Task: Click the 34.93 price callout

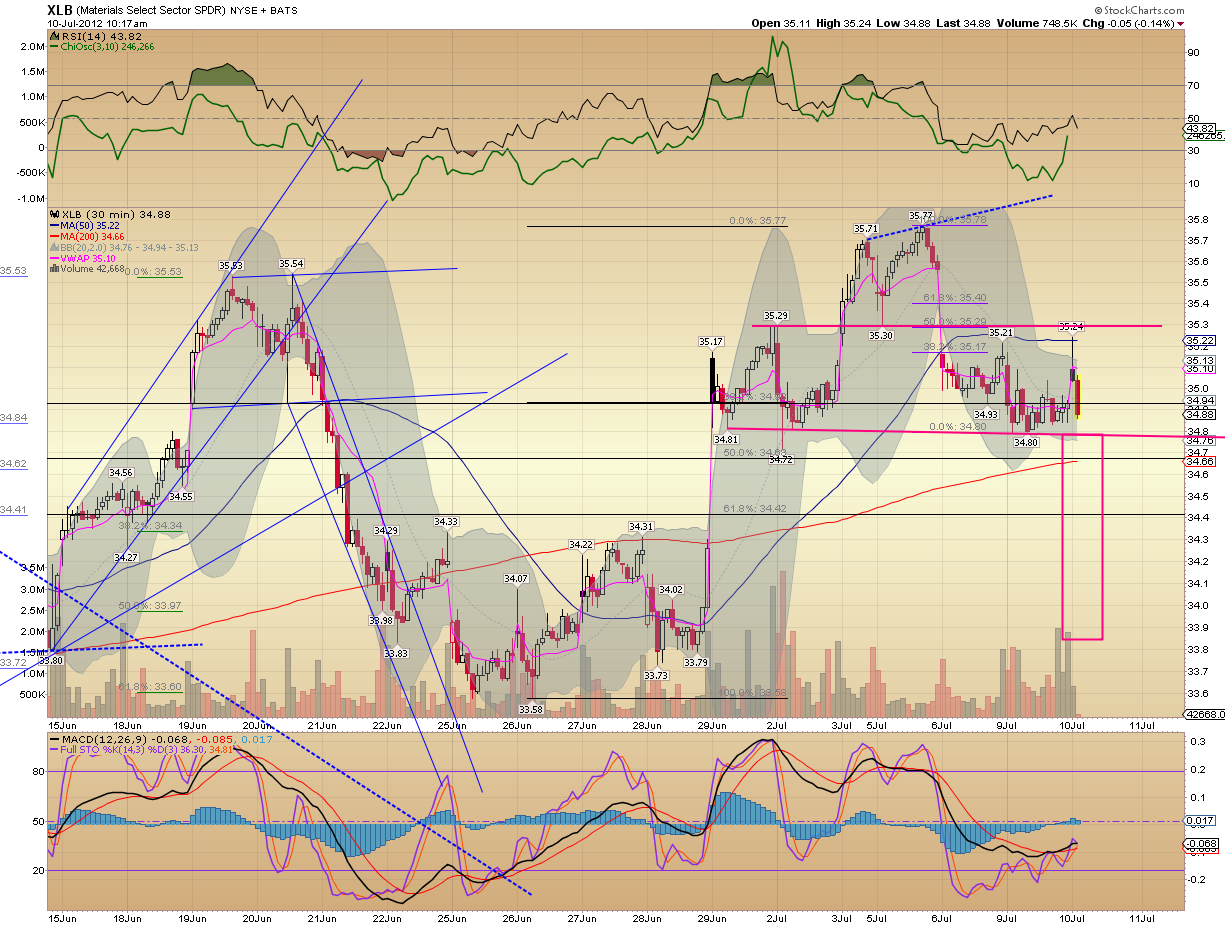Action: pyautogui.click(x=986, y=414)
